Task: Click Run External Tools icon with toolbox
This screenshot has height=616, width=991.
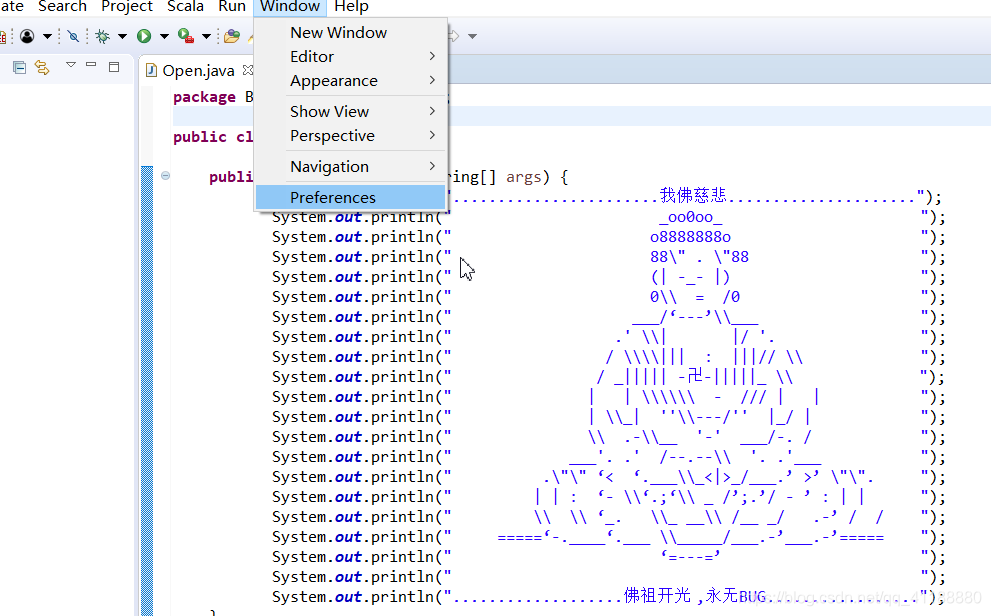Action: (186, 36)
